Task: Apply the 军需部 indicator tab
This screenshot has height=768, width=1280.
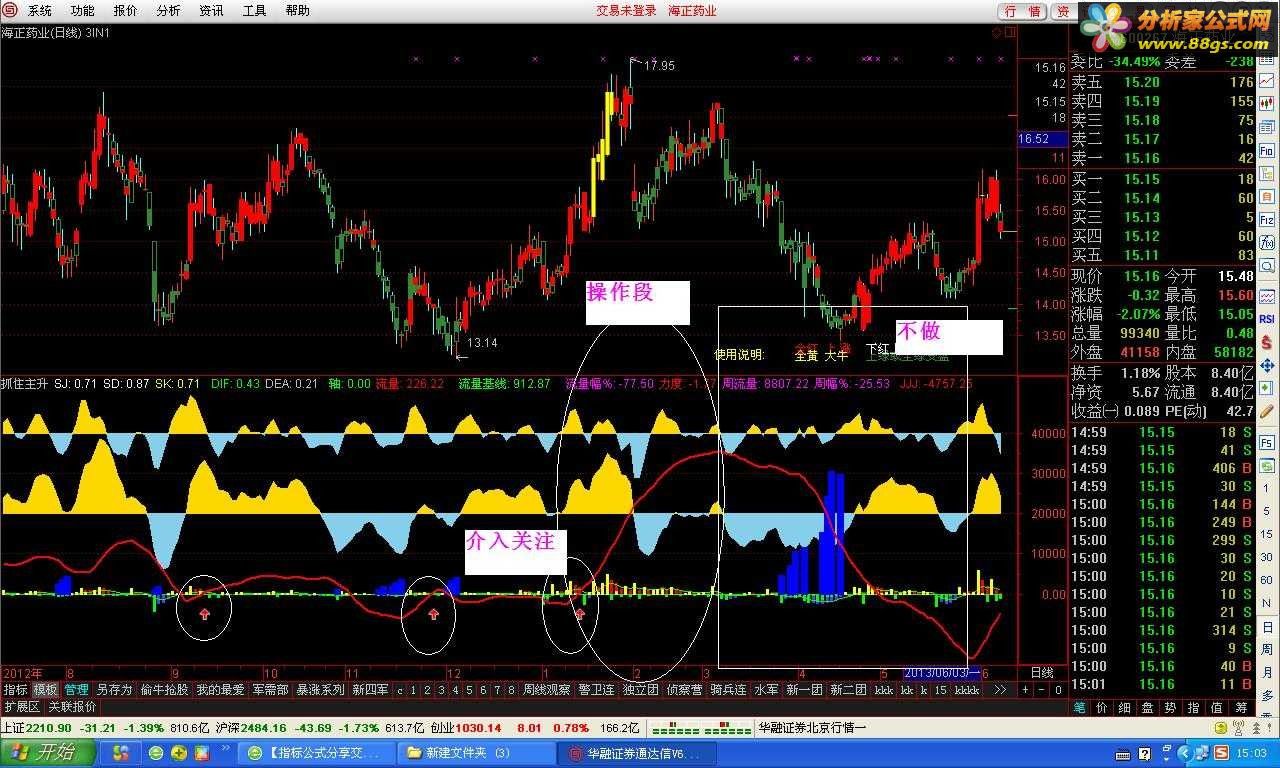Action: [270, 690]
